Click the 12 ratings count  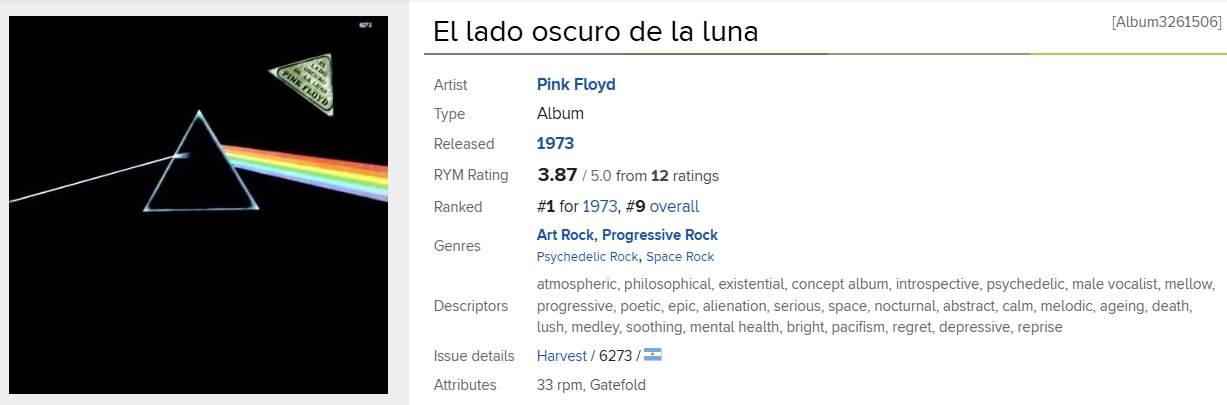click(660, 176)
